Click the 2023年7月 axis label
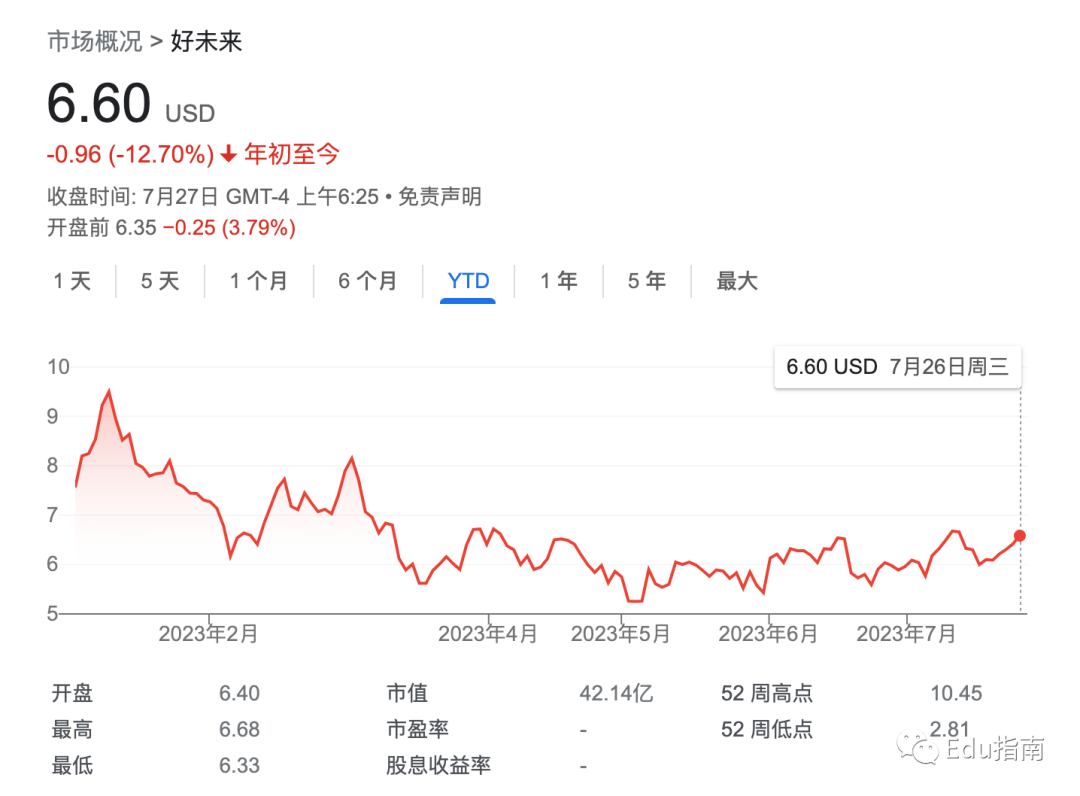1080x796 pixels. (x=906, y=633)
